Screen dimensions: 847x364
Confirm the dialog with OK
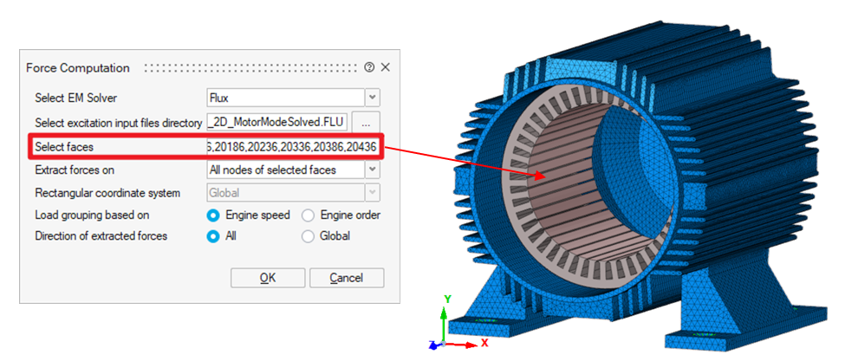click(x=268, y=278)
